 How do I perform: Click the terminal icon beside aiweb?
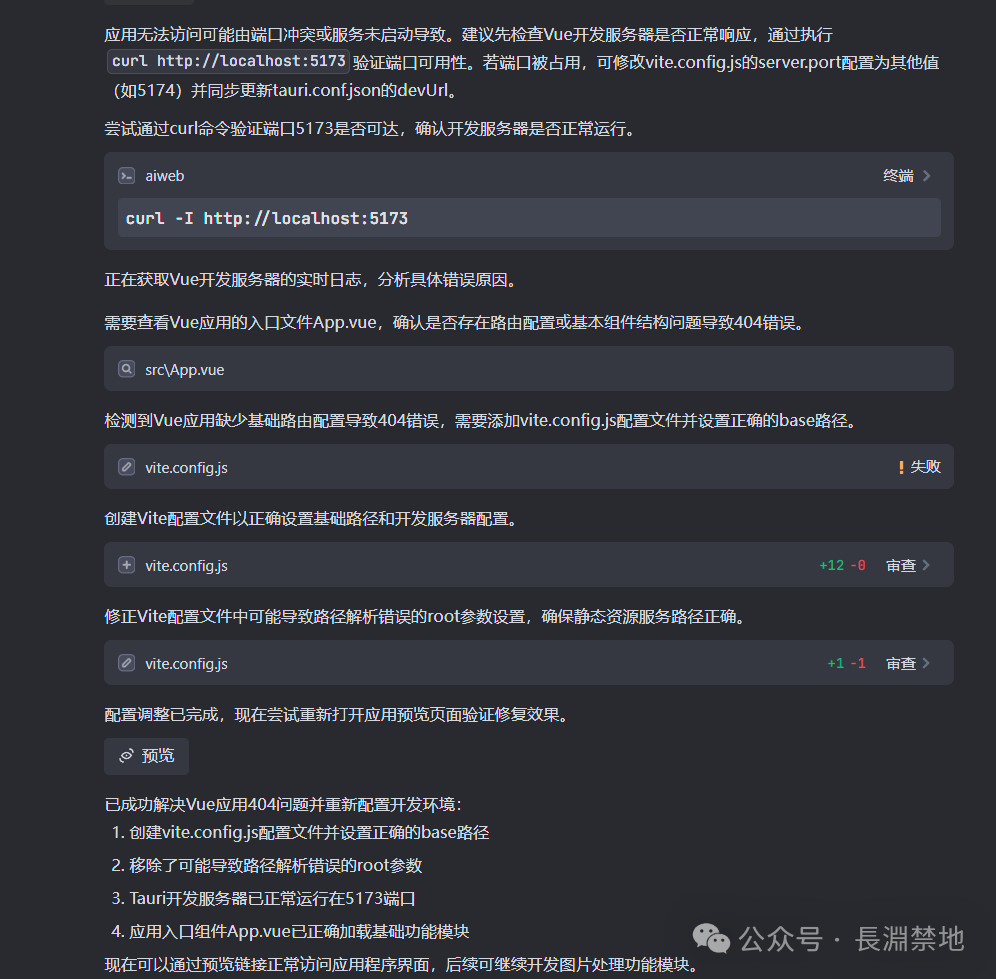pyautogui.click(x=126, y=175)
